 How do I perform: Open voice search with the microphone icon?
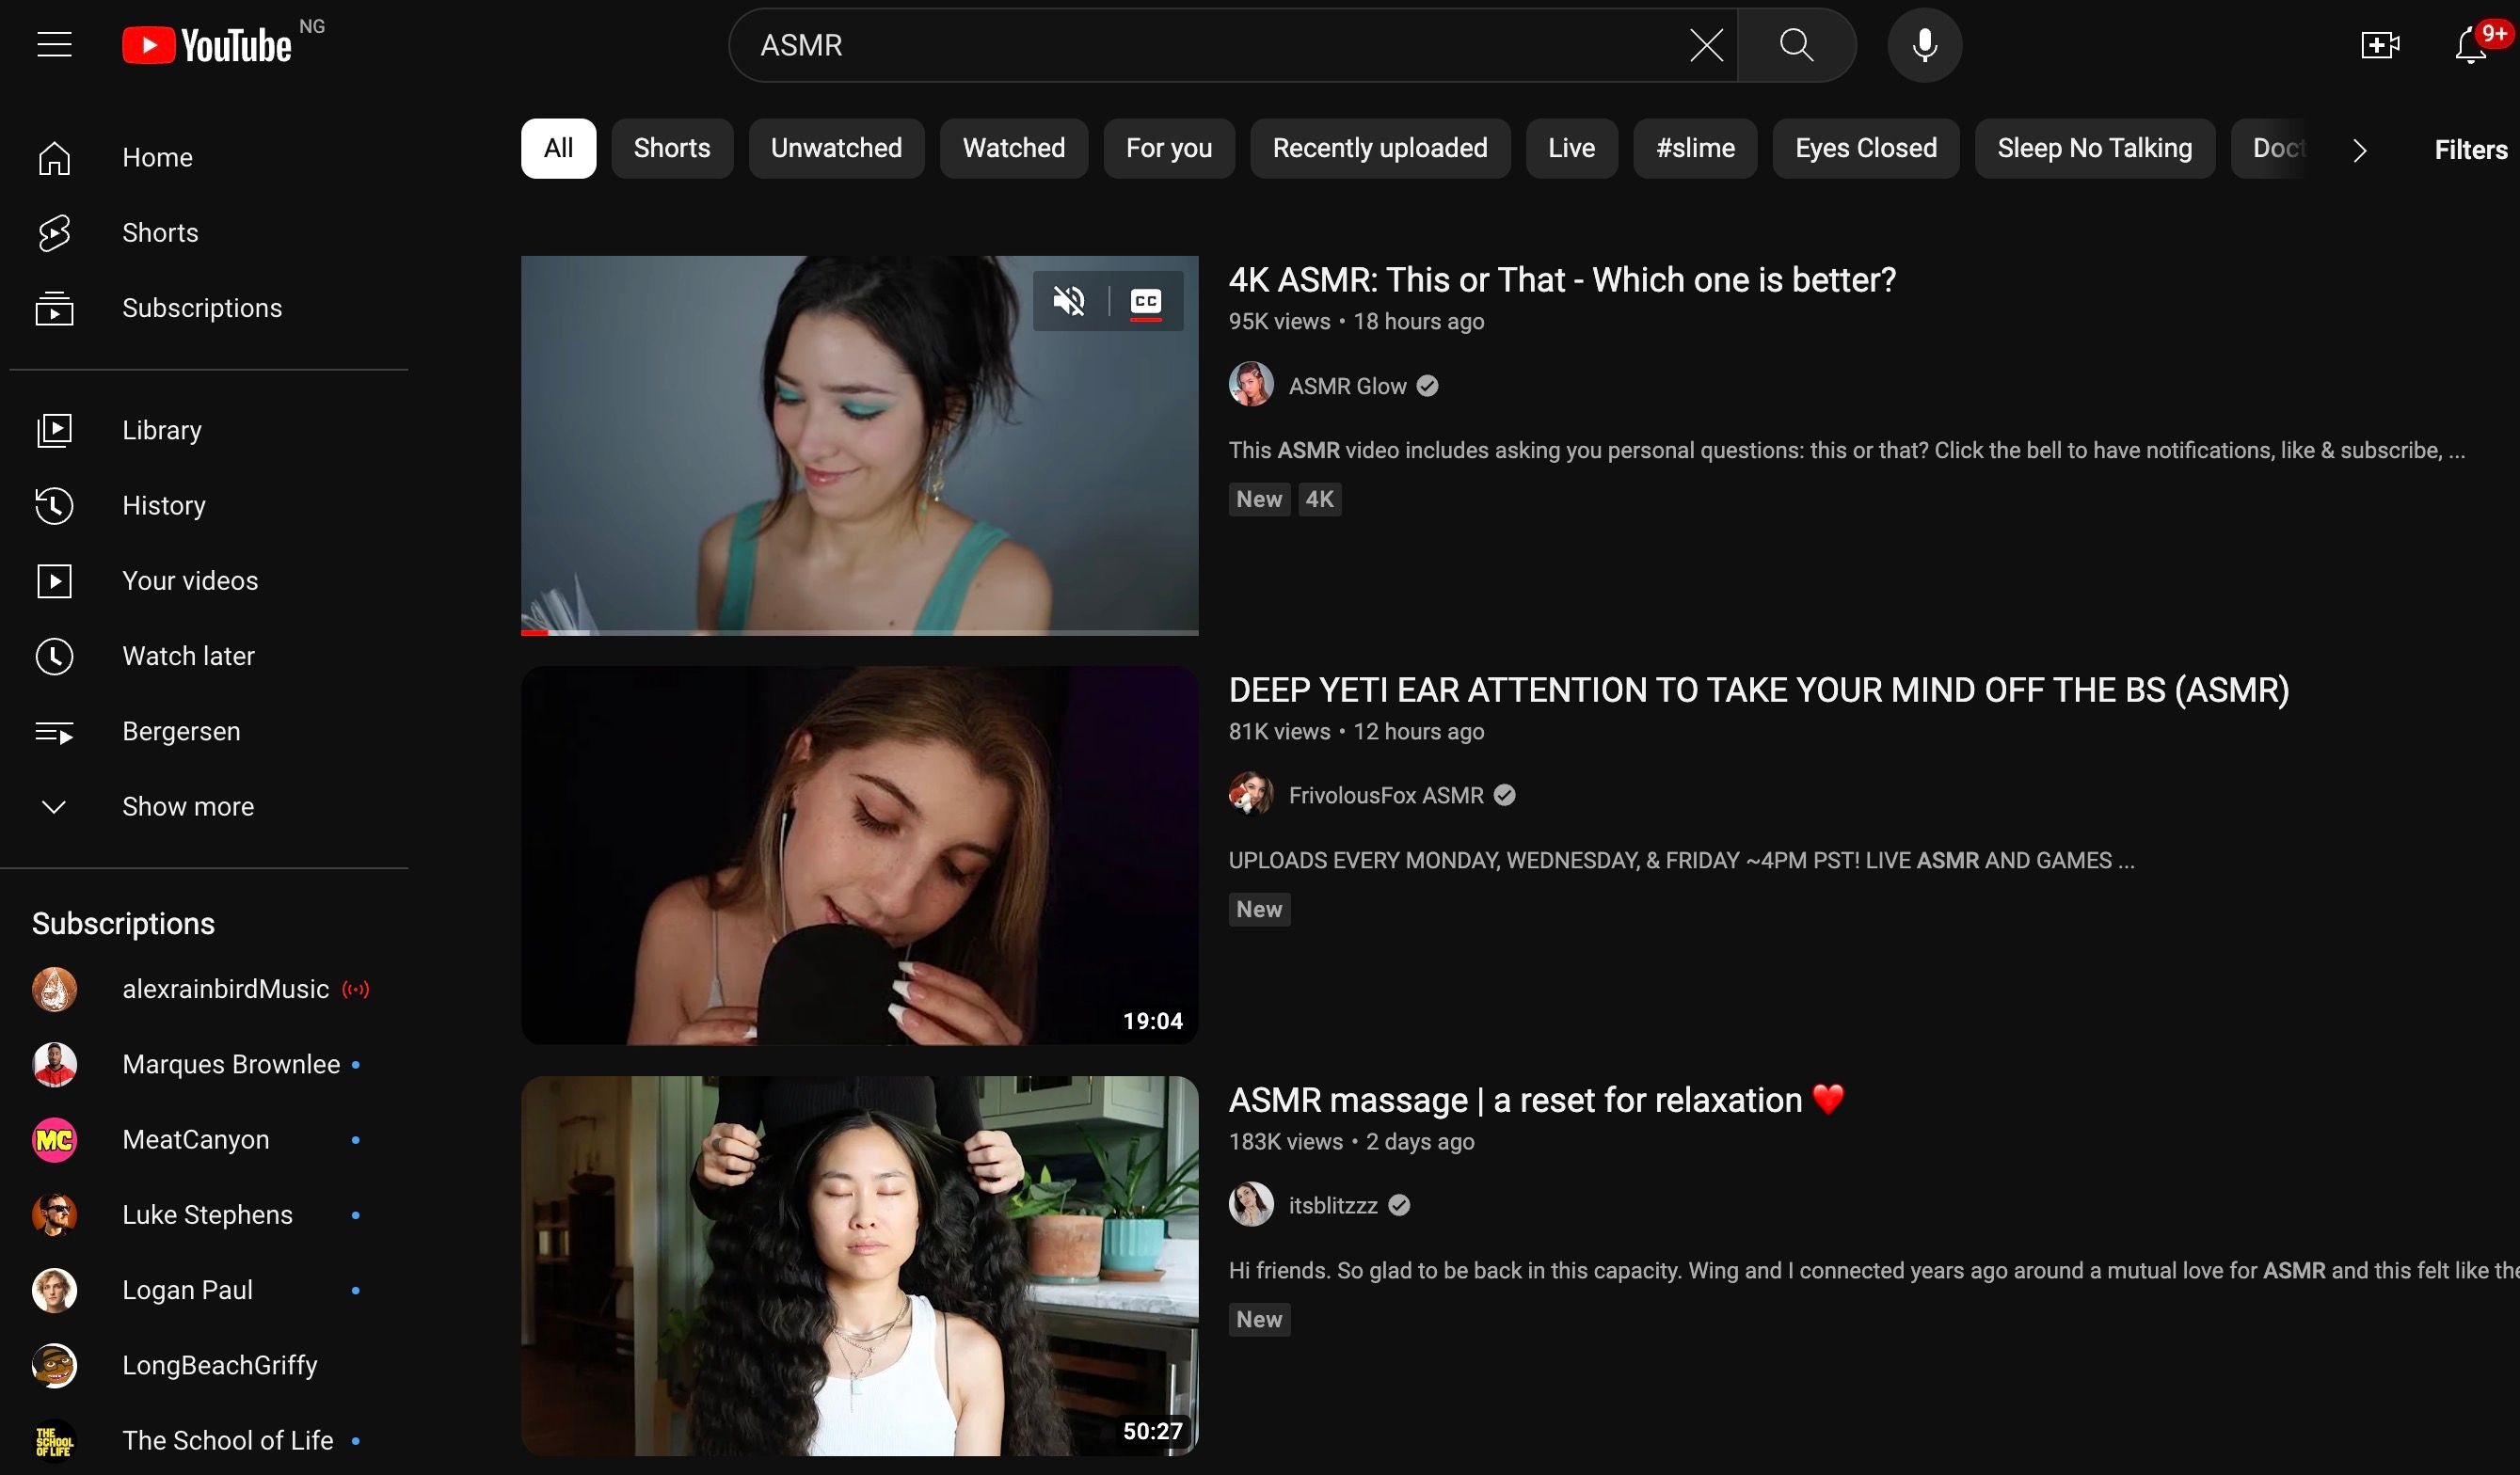[x=1923, y=44]
